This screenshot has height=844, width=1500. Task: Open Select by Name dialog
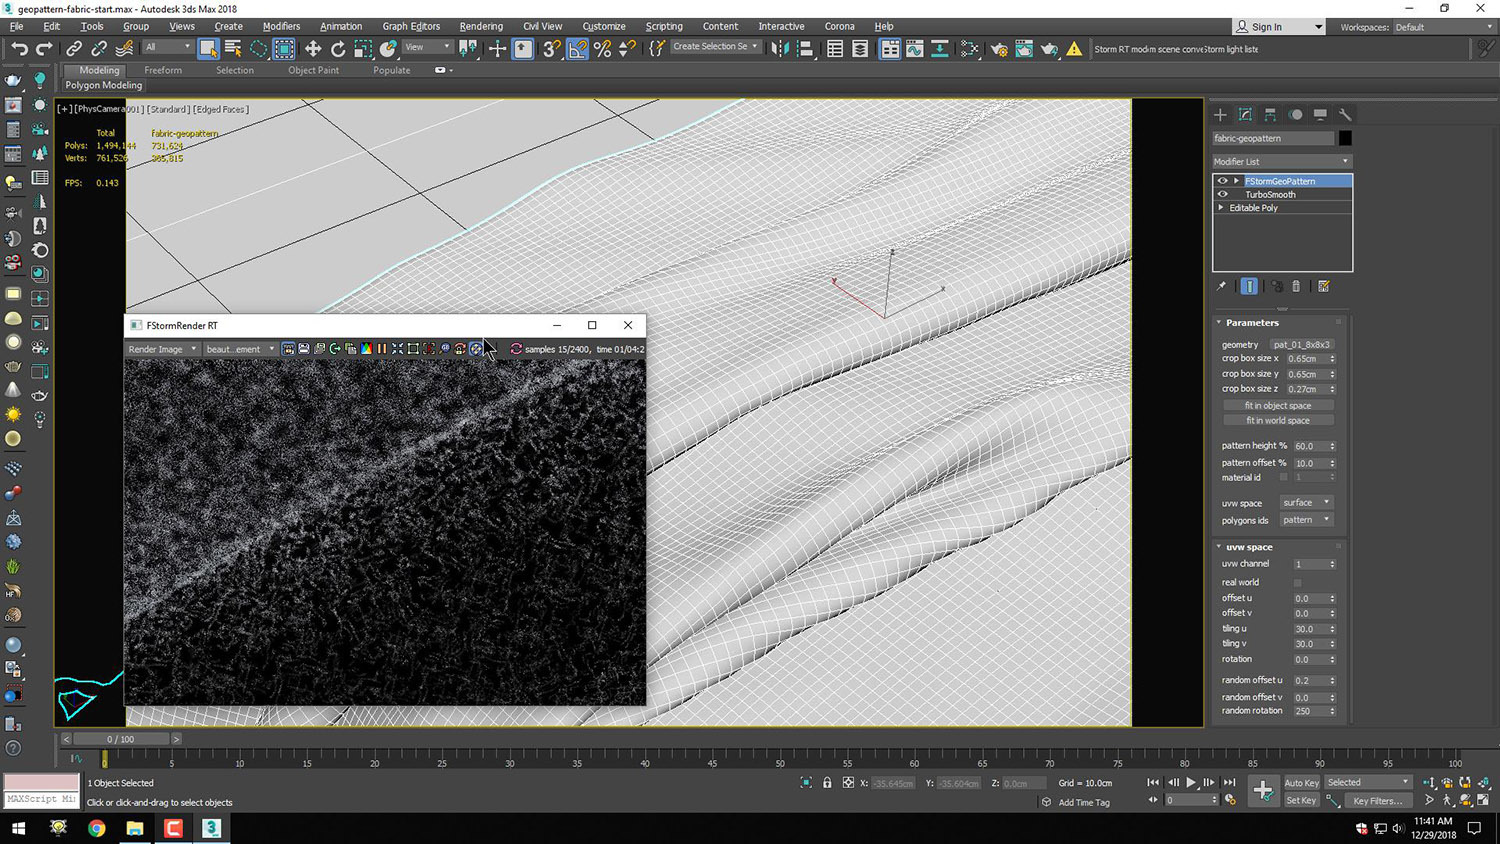233,48
